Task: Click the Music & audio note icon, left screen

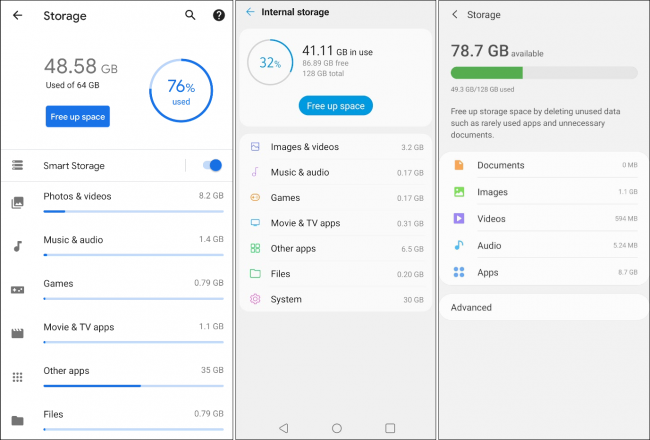Action: 17,246
